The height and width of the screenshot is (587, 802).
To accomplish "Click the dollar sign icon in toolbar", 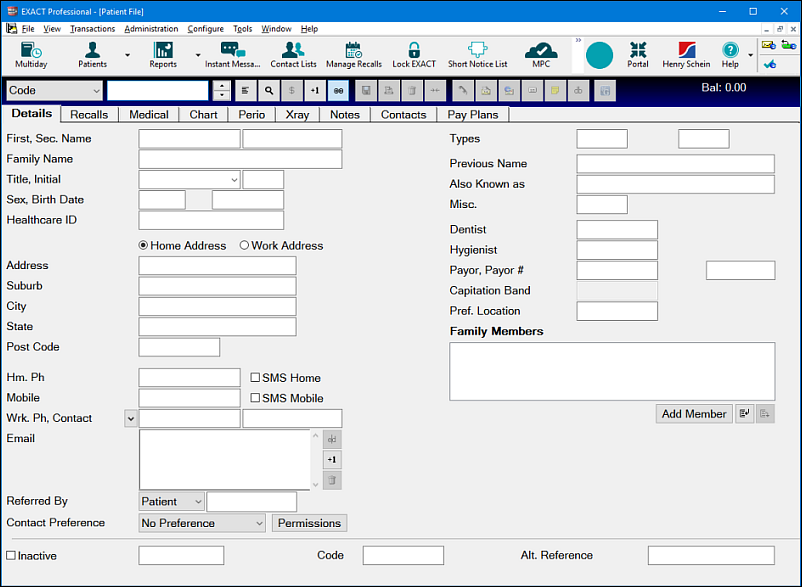I will (x=292, y=91).
